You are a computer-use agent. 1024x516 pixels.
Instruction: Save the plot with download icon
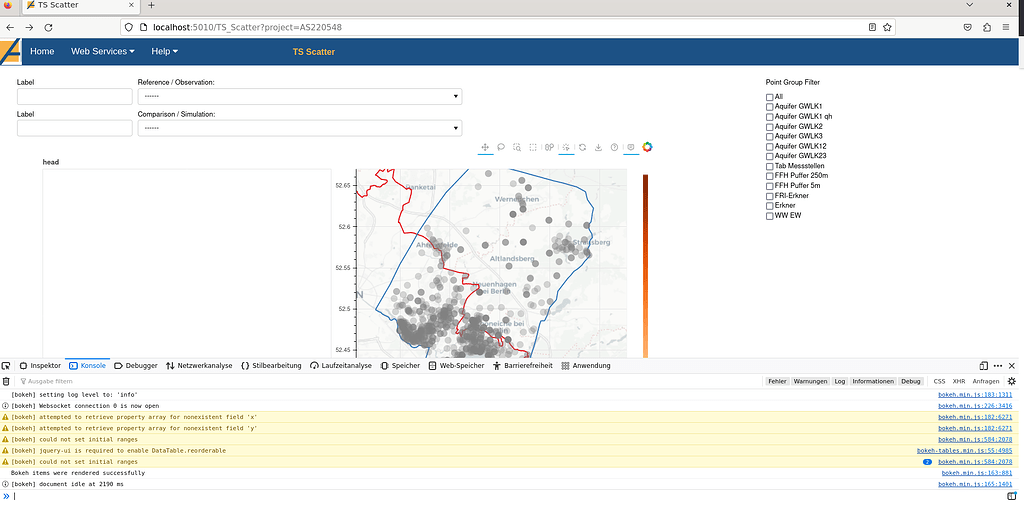coord(598,147)
